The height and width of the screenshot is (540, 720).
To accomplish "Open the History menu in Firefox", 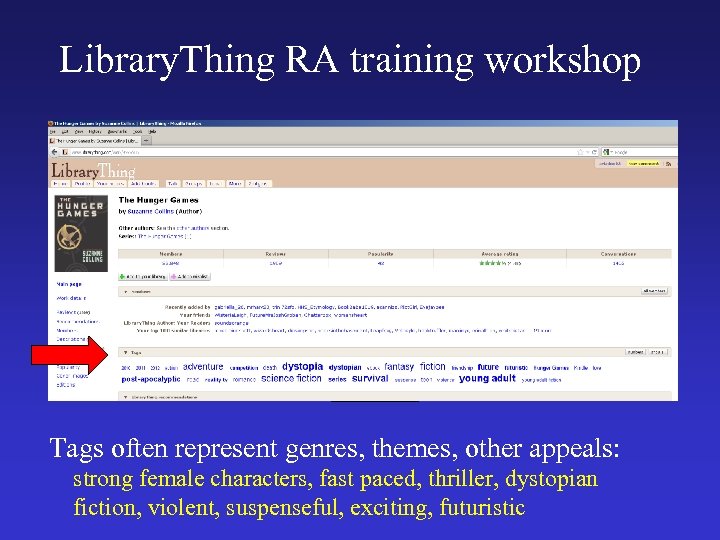I will click(95, 131).
